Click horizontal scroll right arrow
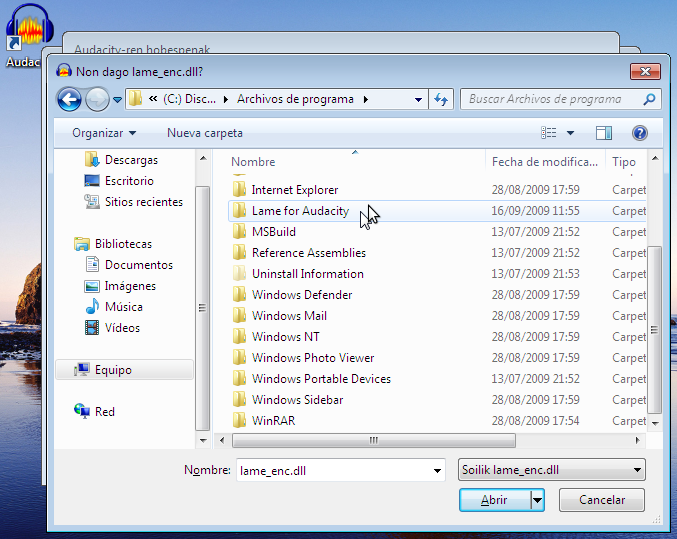677x539 pixels. click(637, 441)
